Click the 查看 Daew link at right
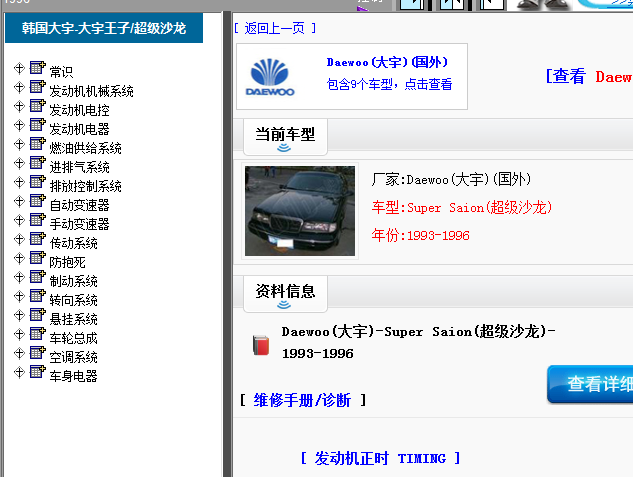 pyautogui.click(x=589, y=76)
